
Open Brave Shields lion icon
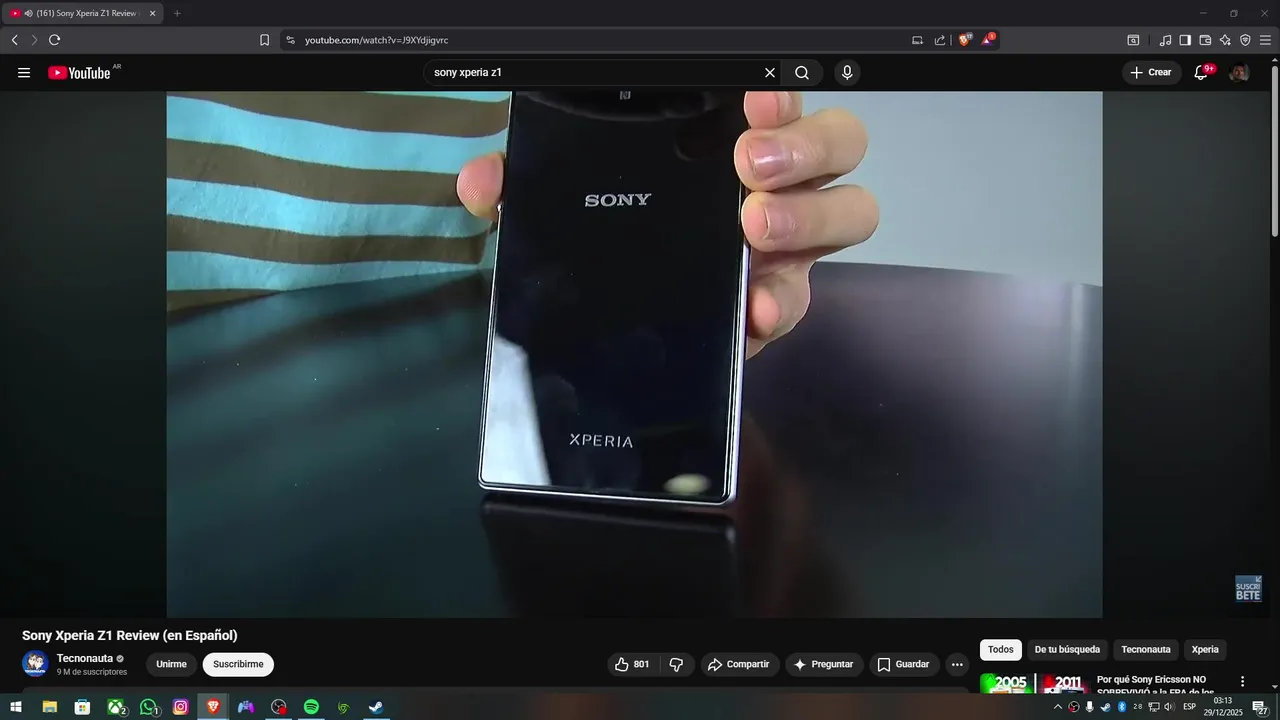[x=965, y=40]
